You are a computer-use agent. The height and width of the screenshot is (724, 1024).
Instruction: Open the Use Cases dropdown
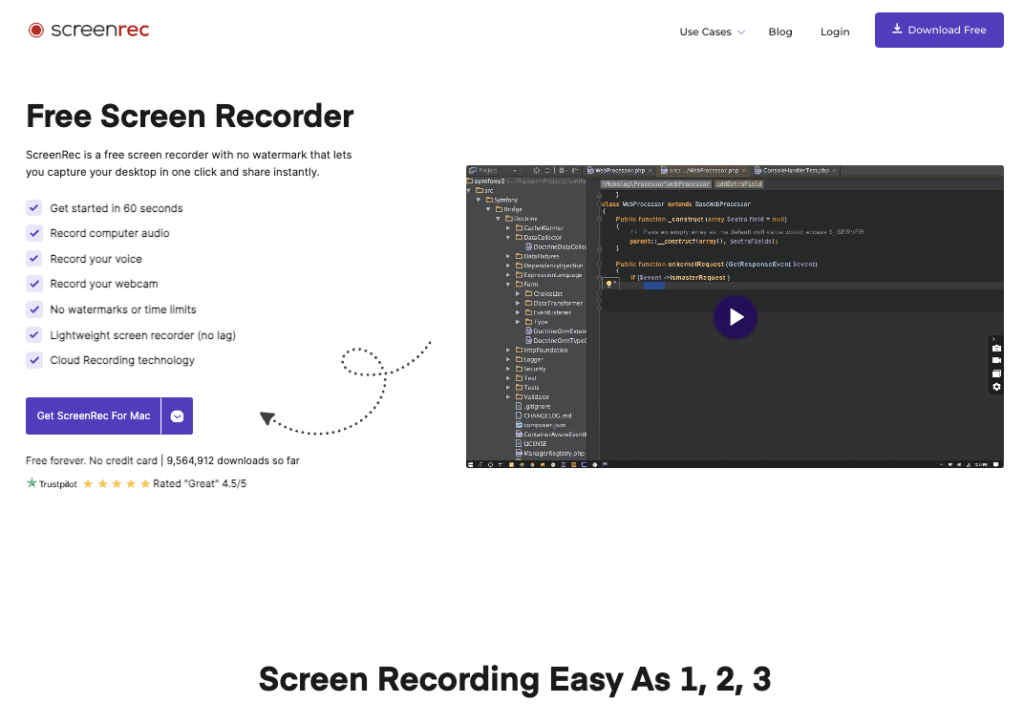(710, 31)
